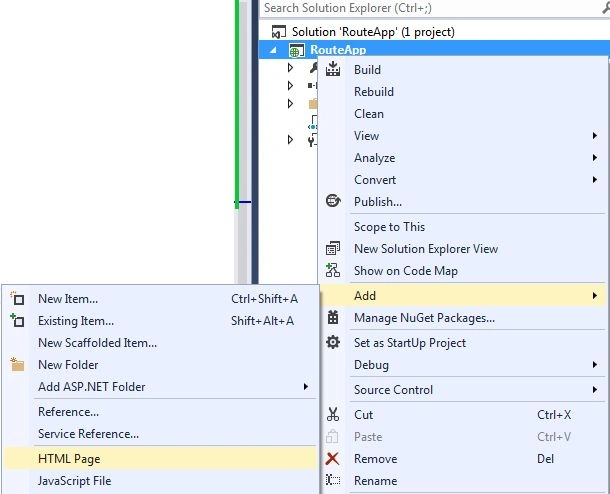610x494 pixels.
Task: Click the Del shortcut text
Action: [x=545, y=459]
